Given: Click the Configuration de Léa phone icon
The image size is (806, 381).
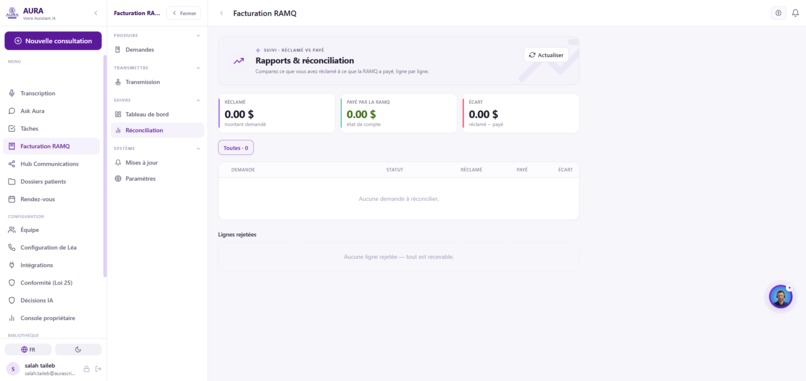Looking at the screenshot, I should pos(12,247).
